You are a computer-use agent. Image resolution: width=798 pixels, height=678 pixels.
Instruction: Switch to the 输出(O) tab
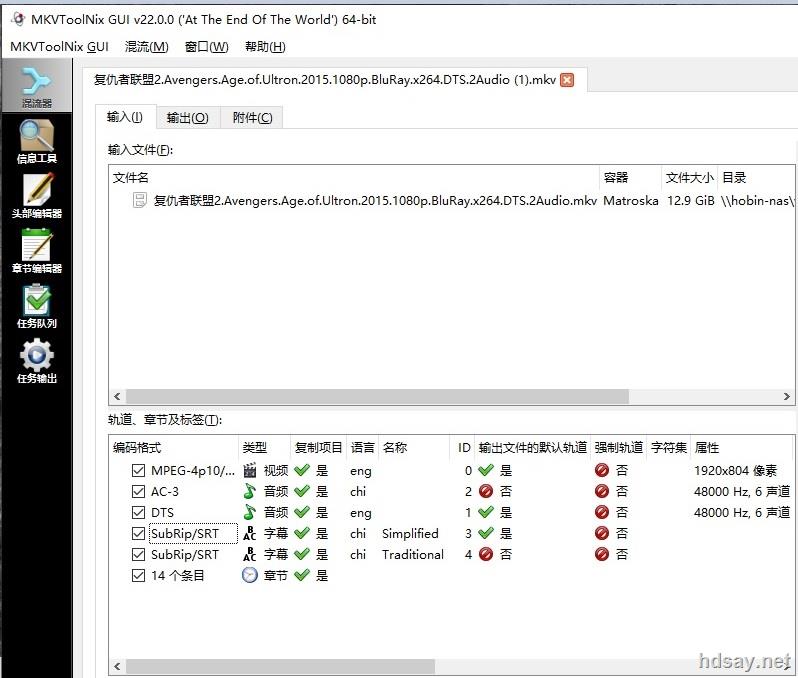188,118
